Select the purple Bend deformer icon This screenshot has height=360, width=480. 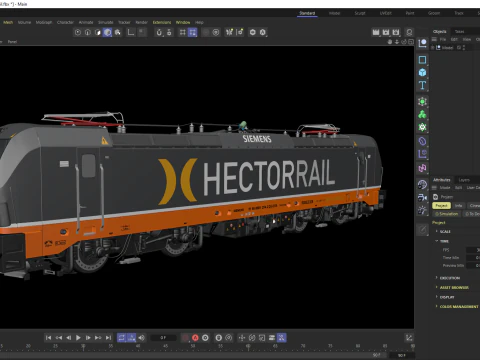tap(422, 141)
